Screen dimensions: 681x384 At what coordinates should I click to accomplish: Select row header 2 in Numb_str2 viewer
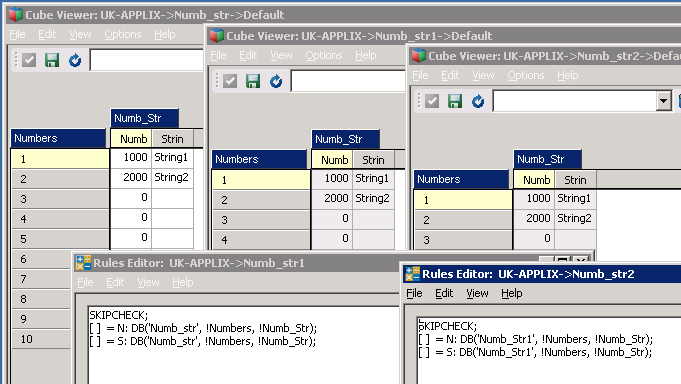463,220
